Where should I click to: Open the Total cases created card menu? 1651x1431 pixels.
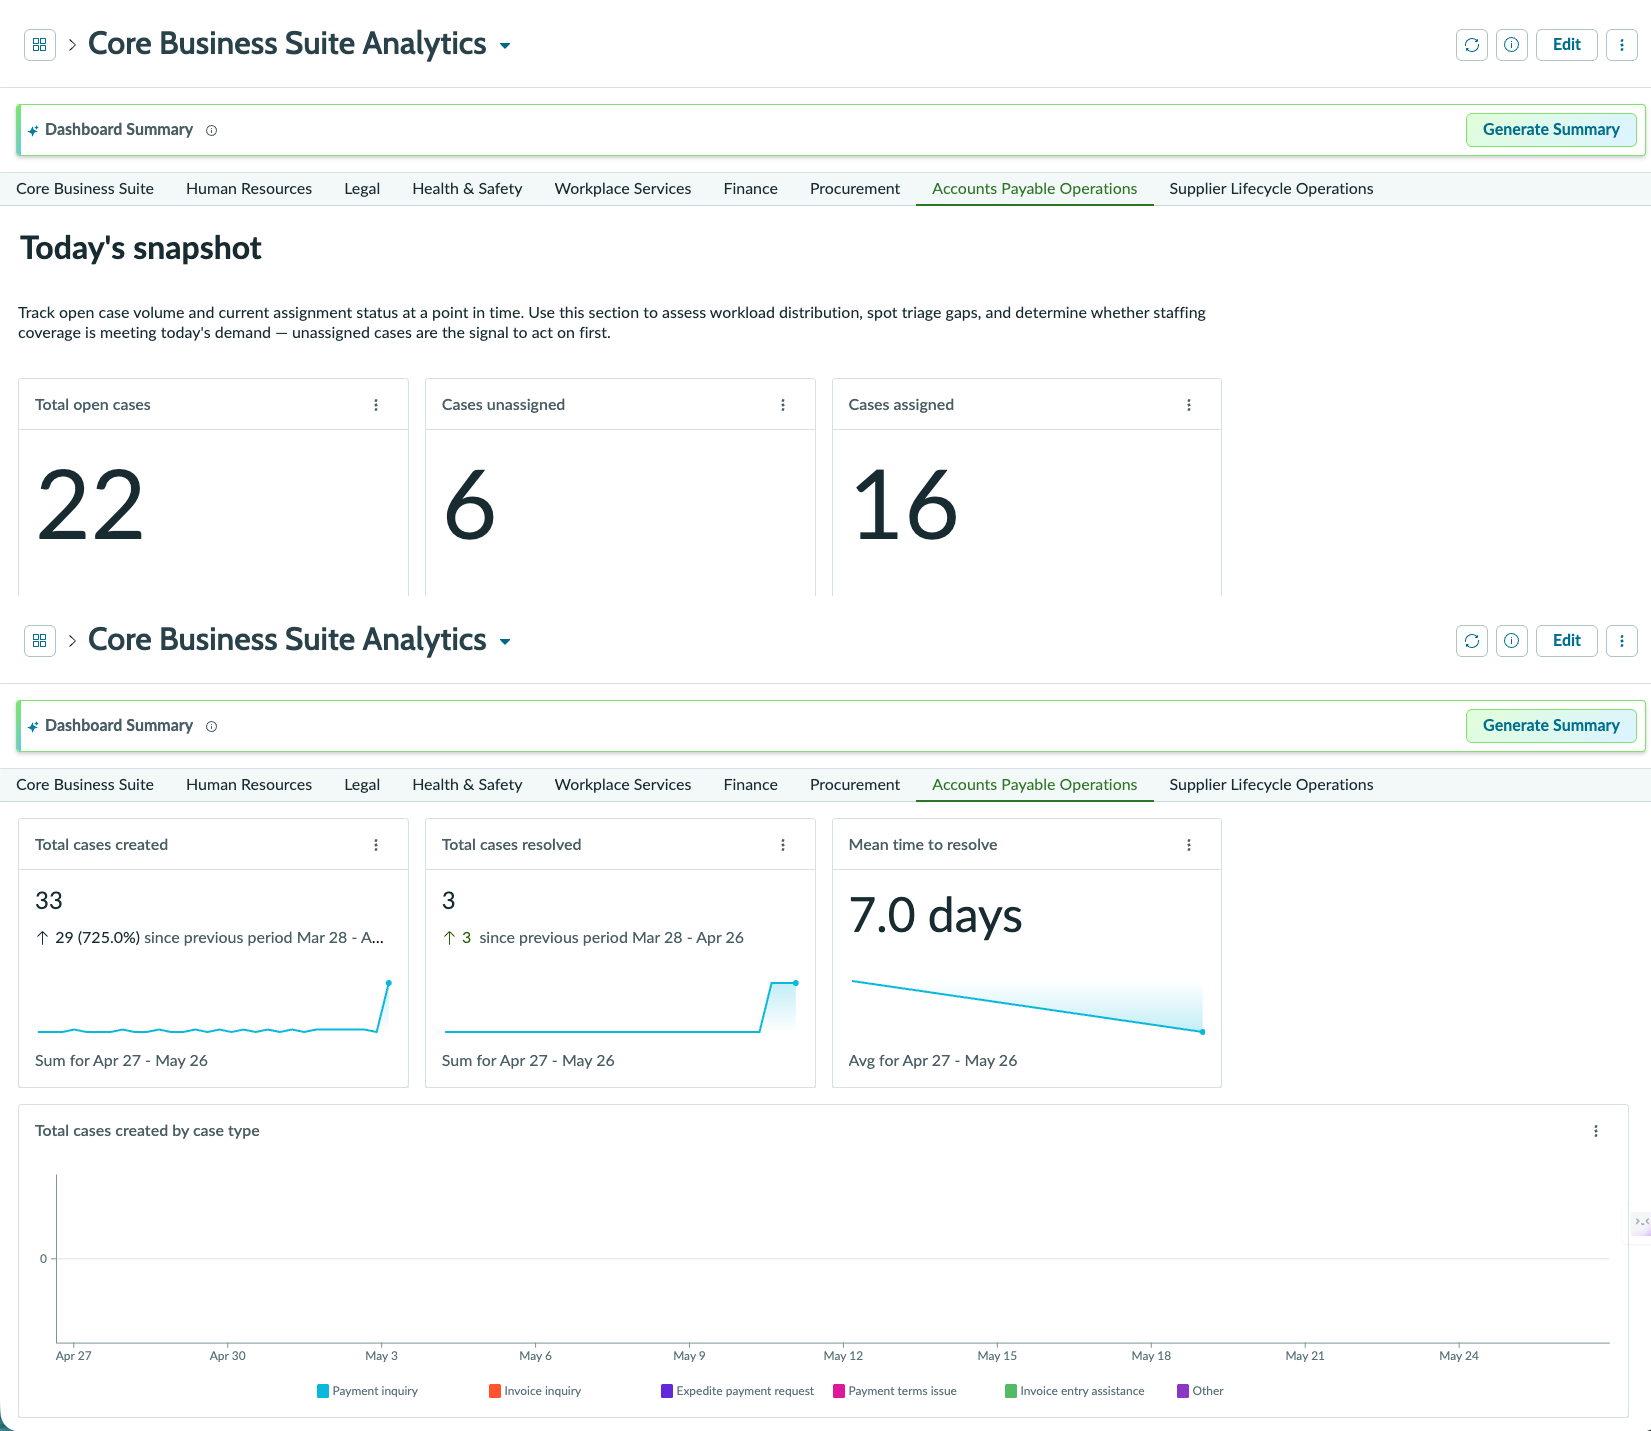click(x=376, y=845)
